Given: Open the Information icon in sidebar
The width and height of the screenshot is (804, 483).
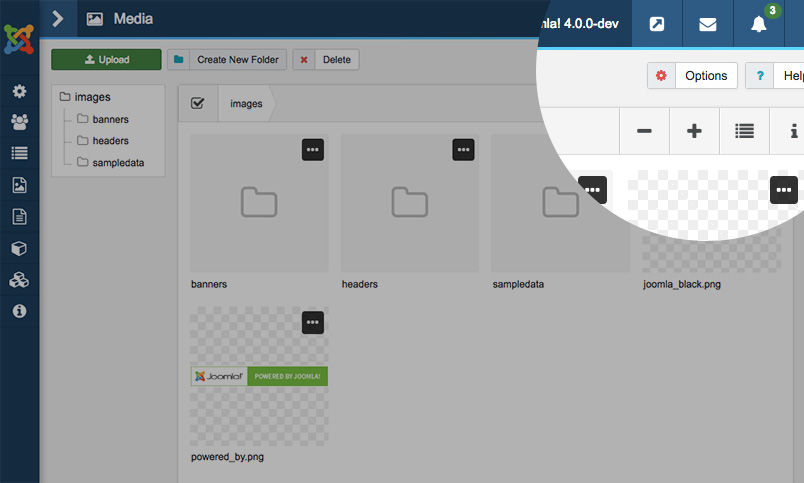Looking at the screenshot, I should tap(19, 311).
